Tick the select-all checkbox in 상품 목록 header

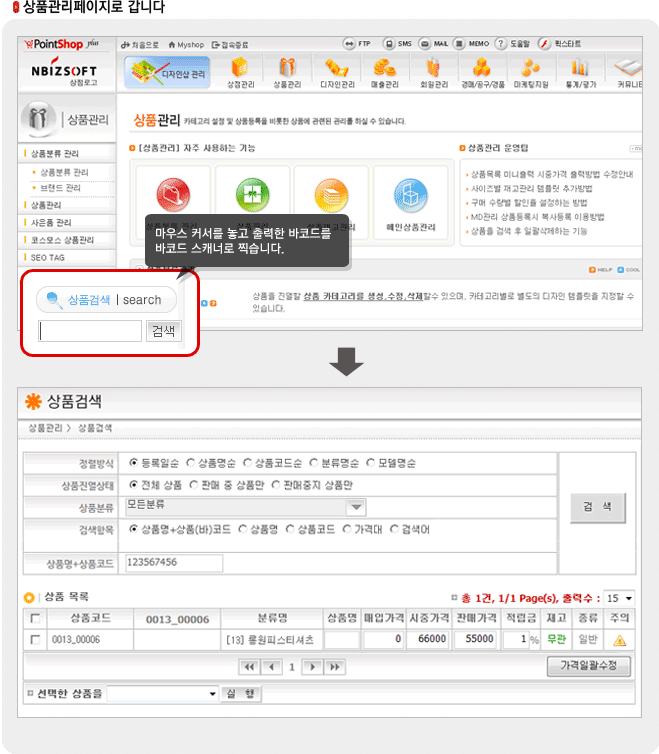35,618
